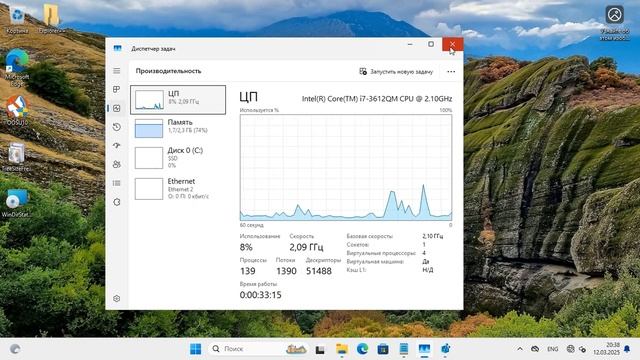Open the App history sidebar icon

tap(117, 127)
